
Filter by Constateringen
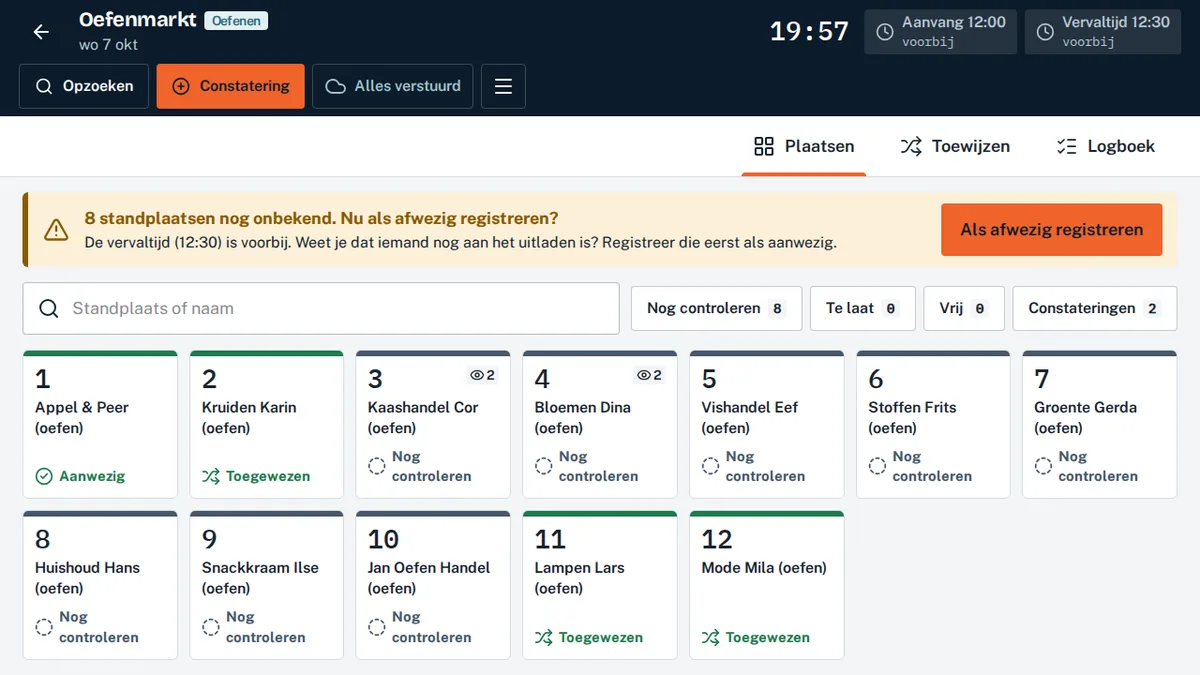click(1095, 308)
